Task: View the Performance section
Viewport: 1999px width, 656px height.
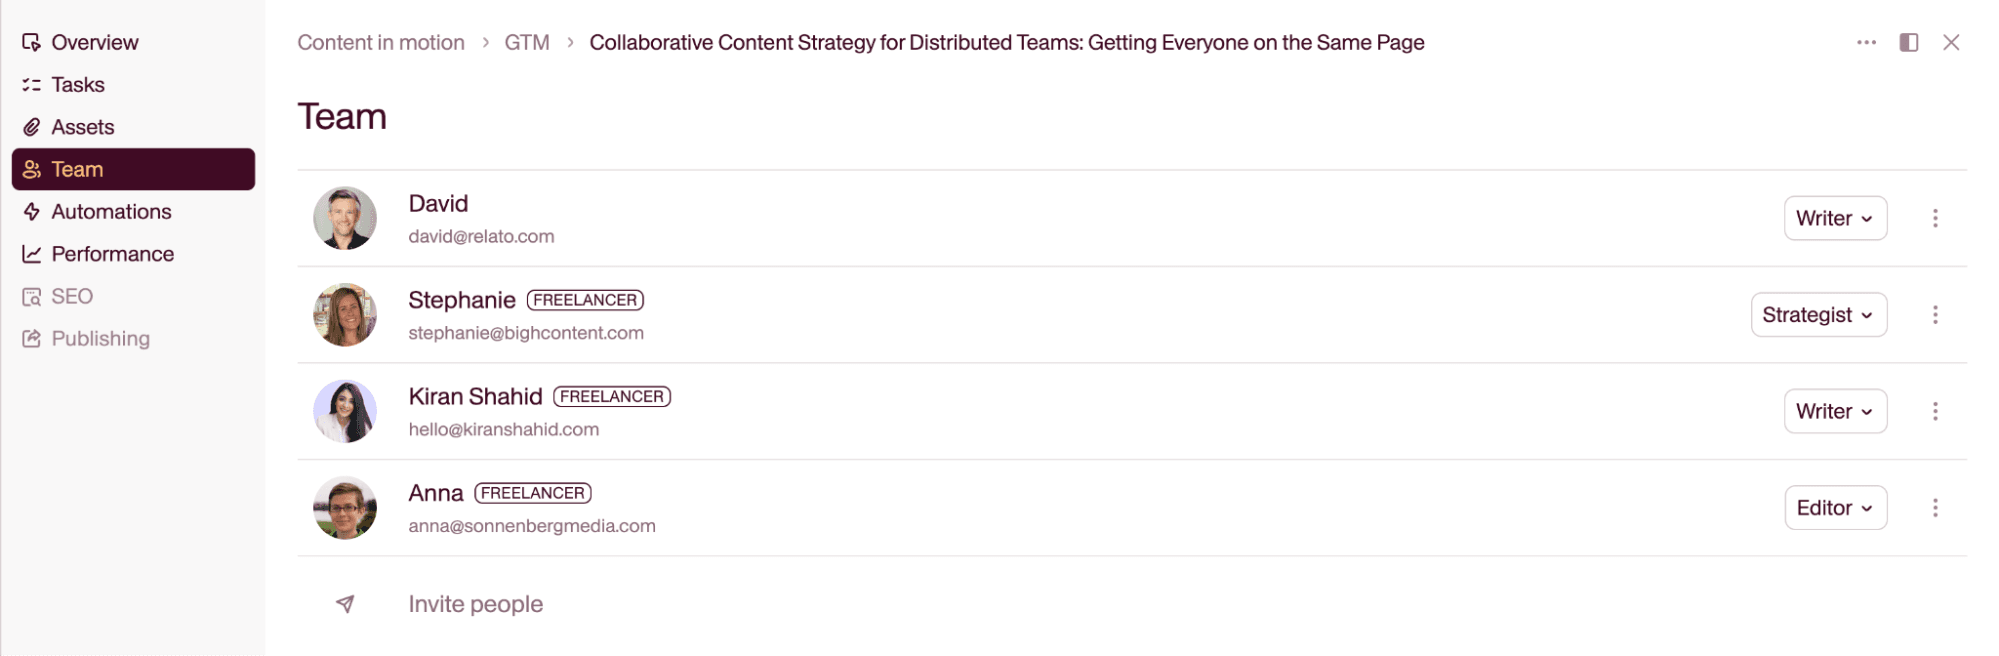Action: (112, 254)
